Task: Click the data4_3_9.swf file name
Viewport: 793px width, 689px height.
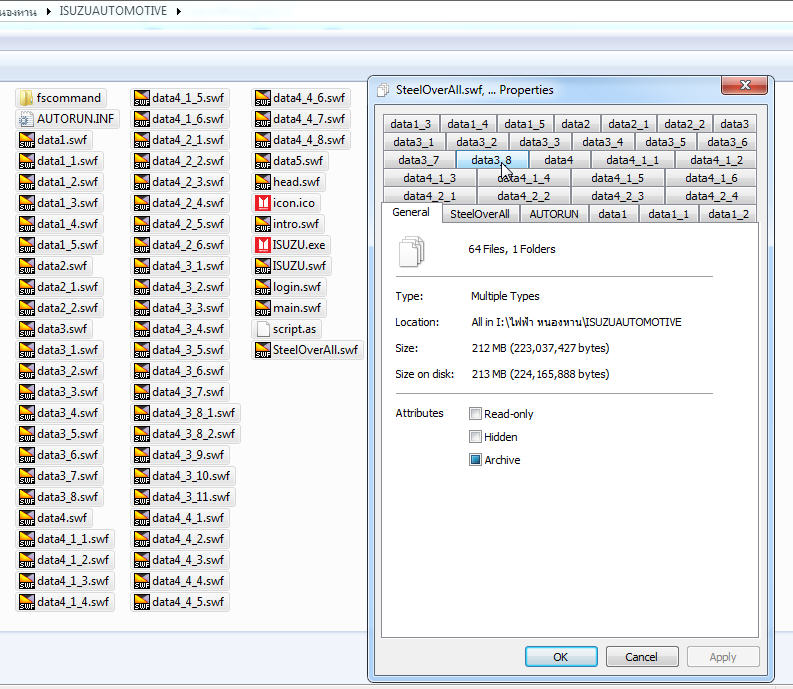Action: pyautogui.click(x=188, y=455)
